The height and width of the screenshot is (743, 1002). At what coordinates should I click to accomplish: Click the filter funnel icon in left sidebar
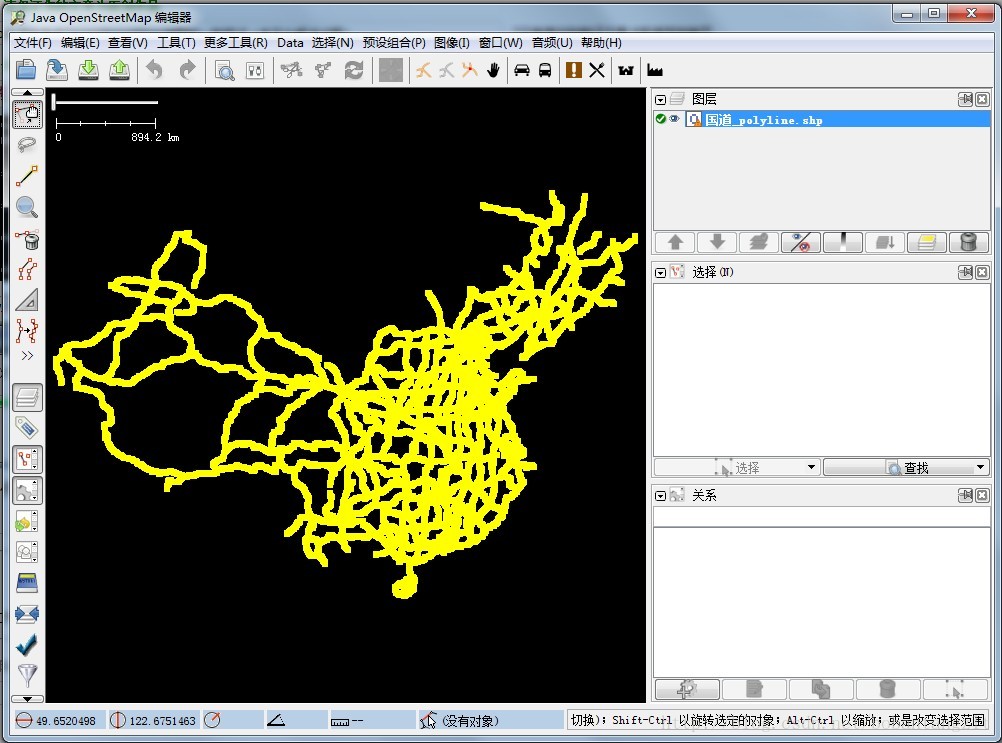(27, 674)
